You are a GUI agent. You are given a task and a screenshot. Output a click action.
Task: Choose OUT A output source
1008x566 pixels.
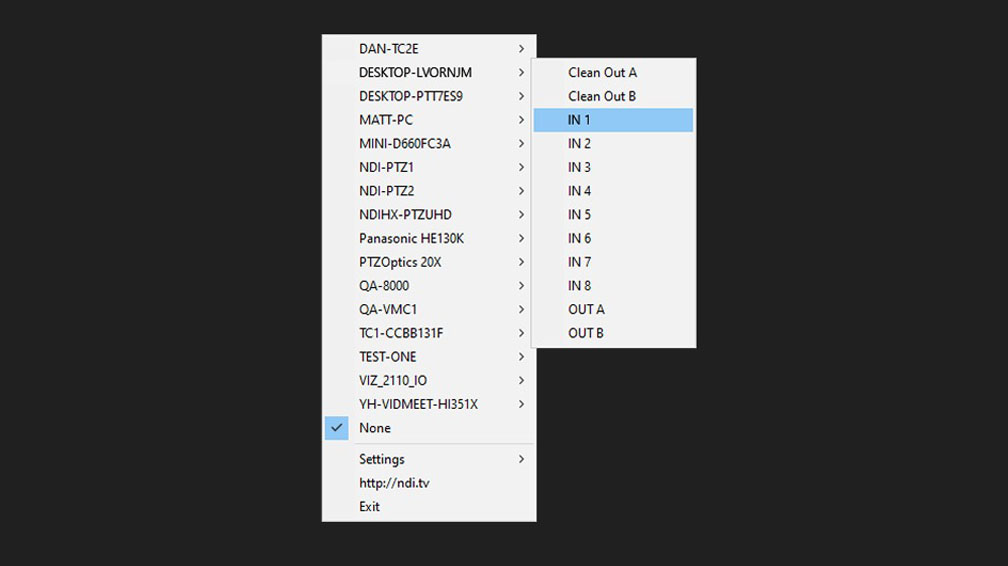tap(586, 310)
